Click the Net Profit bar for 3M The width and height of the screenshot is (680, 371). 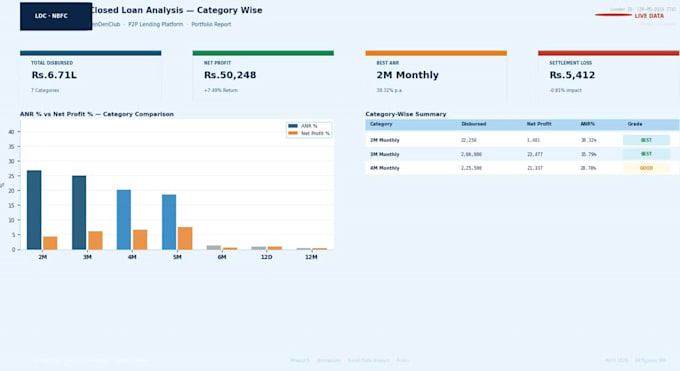pos(95,240)
